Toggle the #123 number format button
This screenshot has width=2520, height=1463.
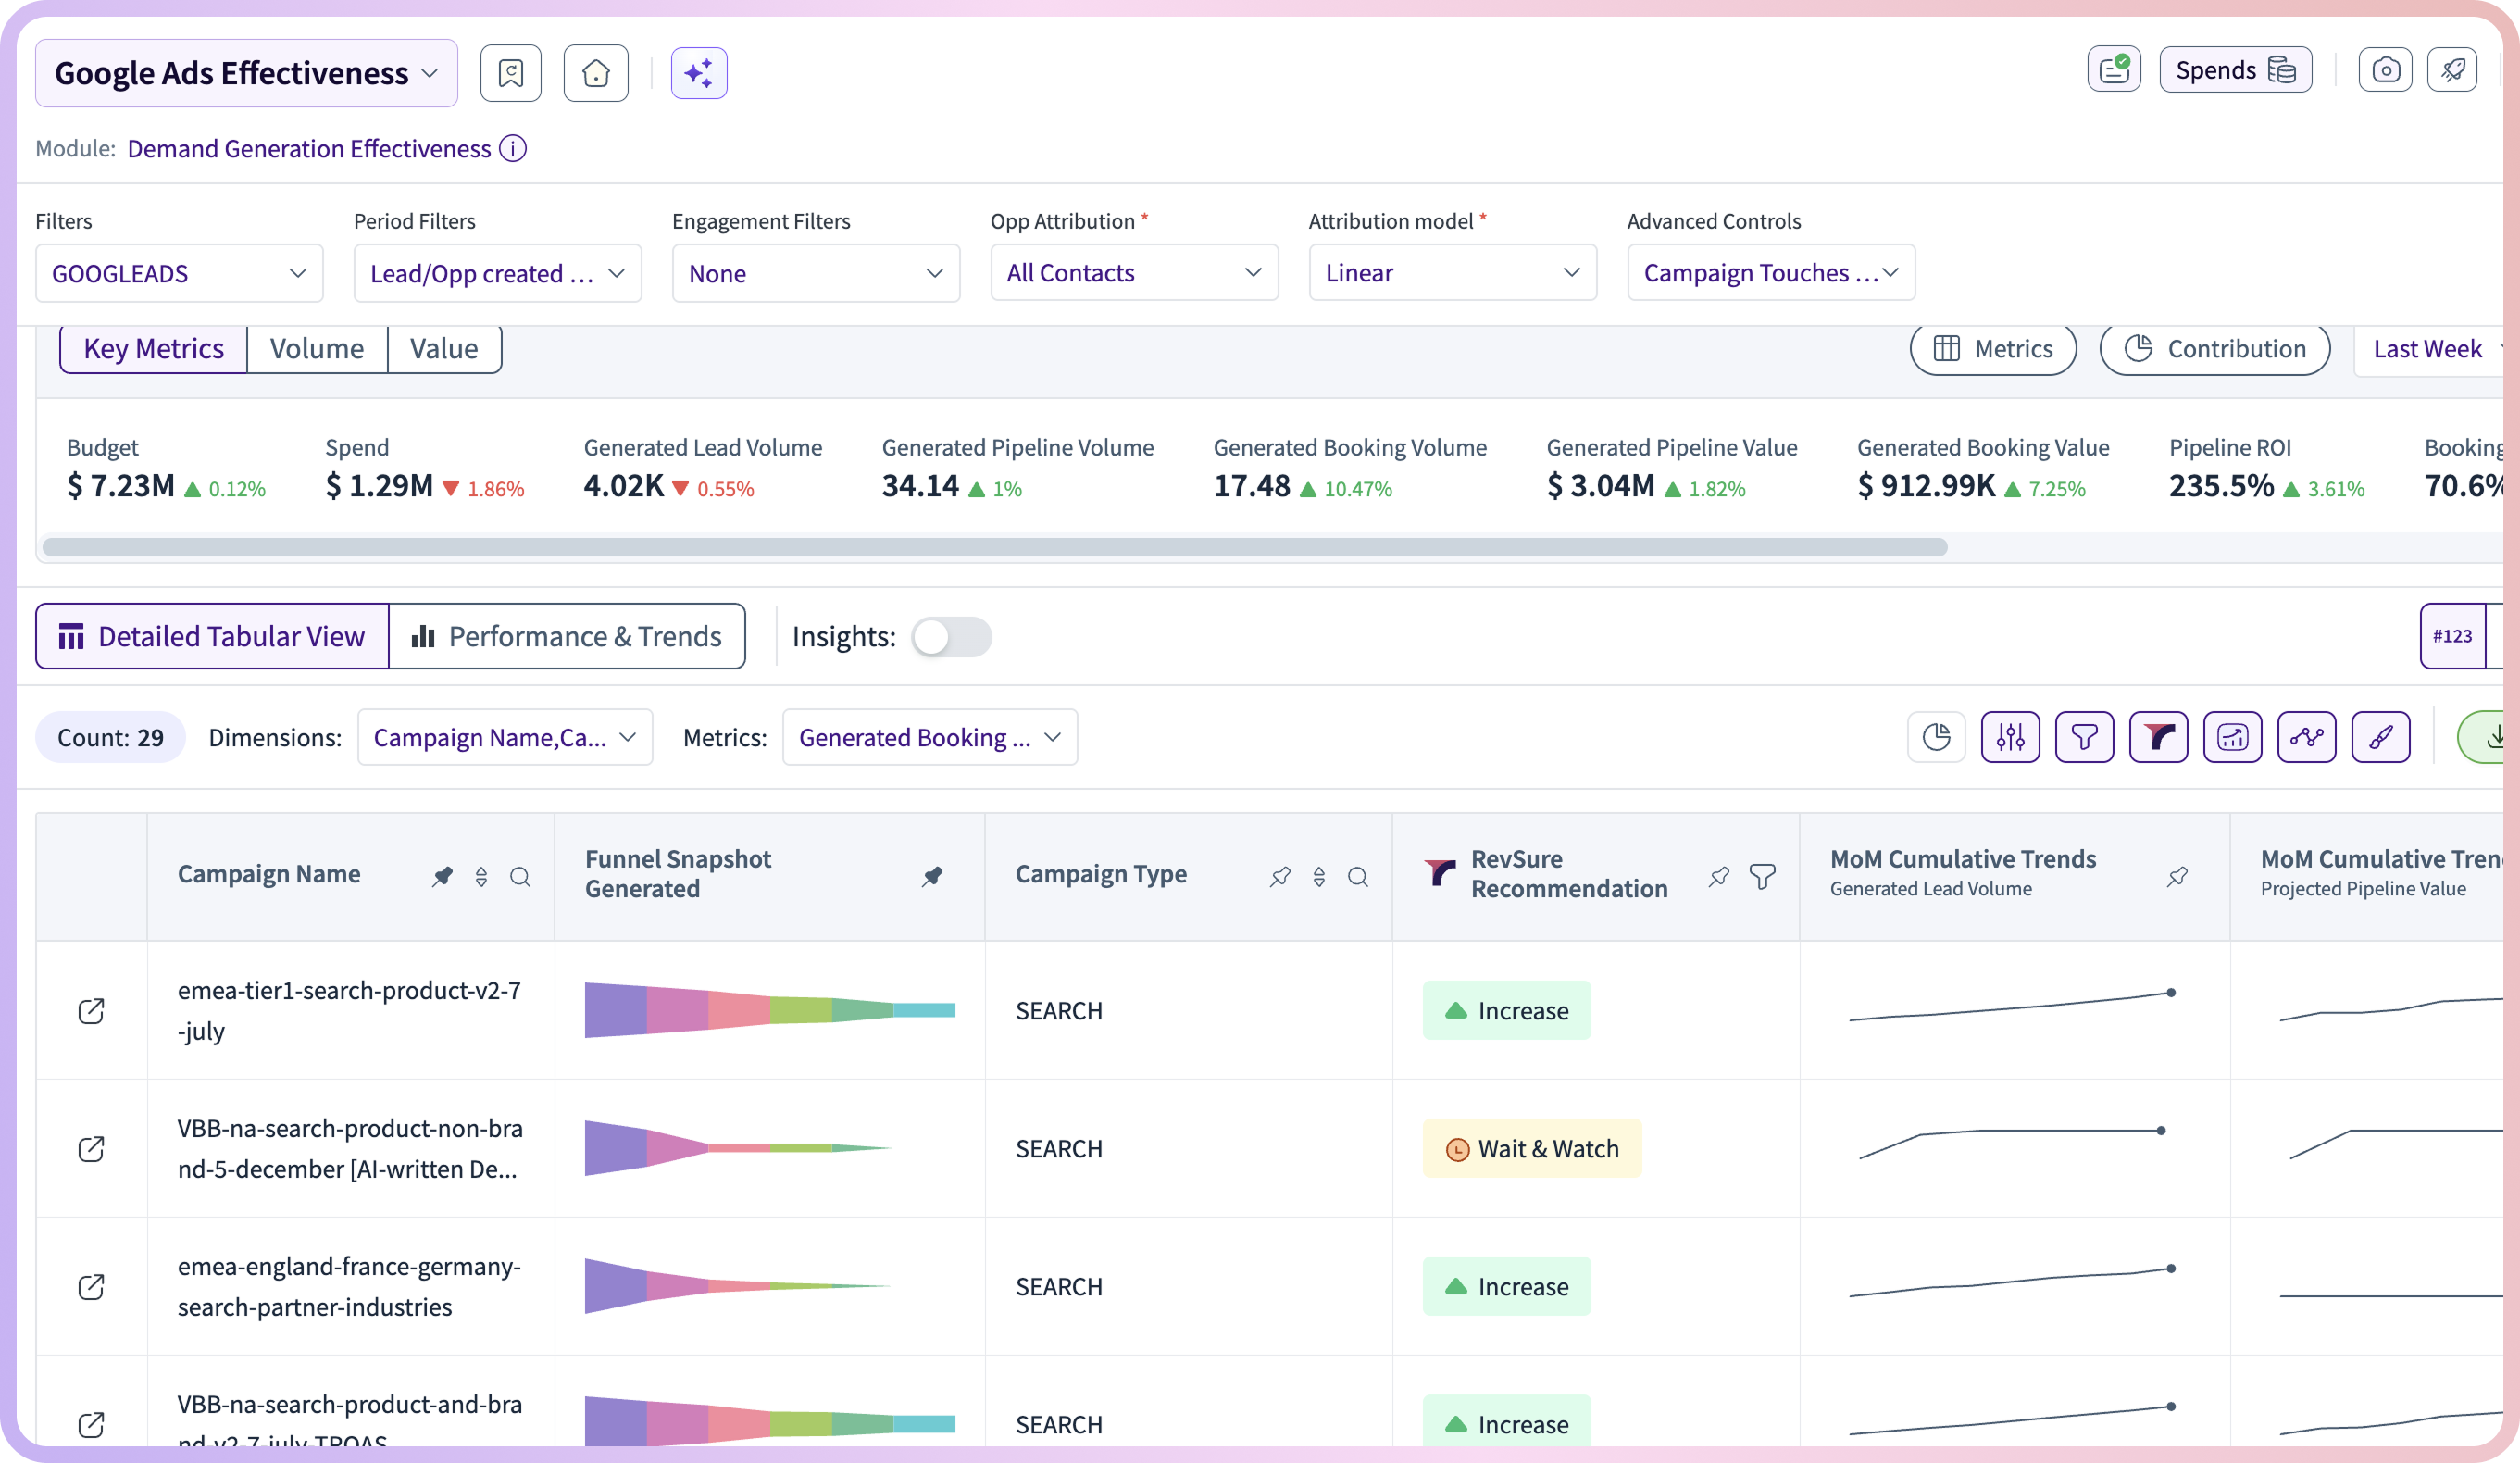coord(2452,635)
